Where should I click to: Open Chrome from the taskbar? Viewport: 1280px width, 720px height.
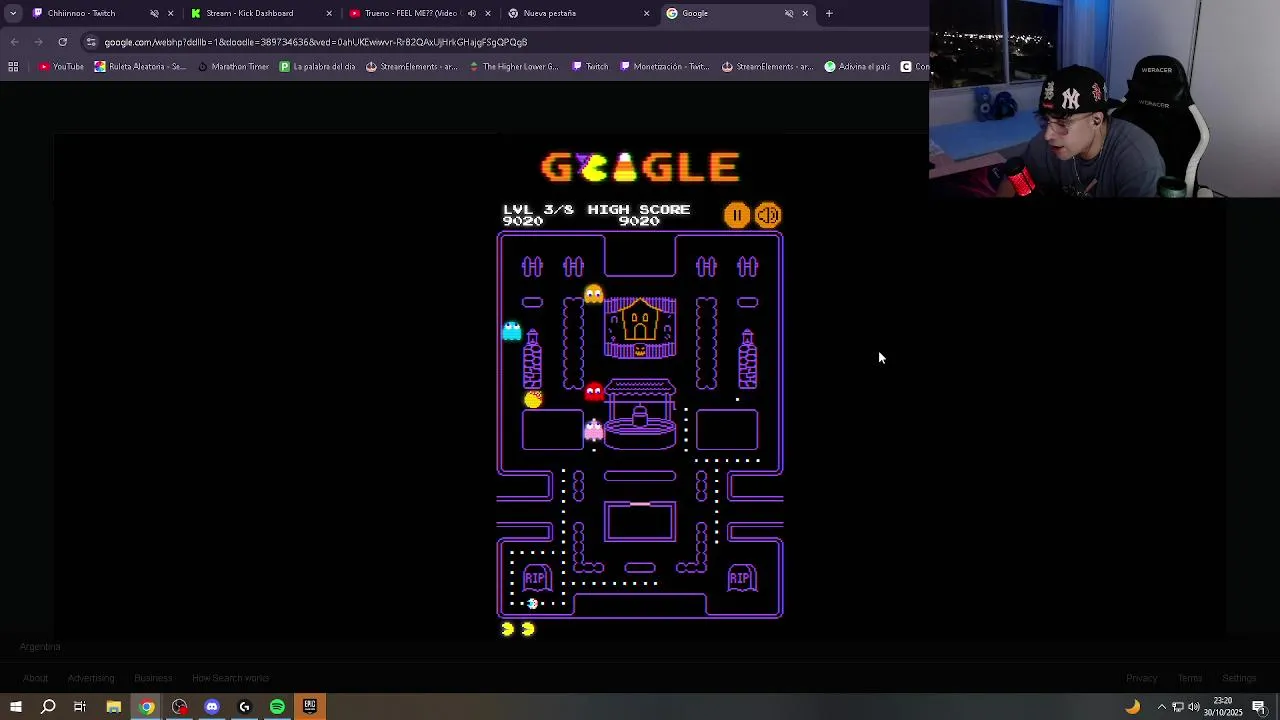click(x=146, y=707)
